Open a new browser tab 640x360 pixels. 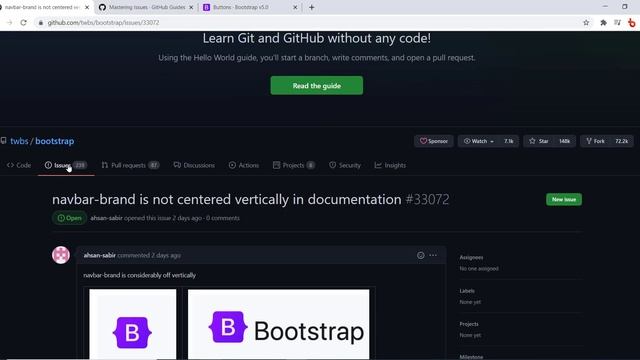pyautogui.click(x=311, y=7)
